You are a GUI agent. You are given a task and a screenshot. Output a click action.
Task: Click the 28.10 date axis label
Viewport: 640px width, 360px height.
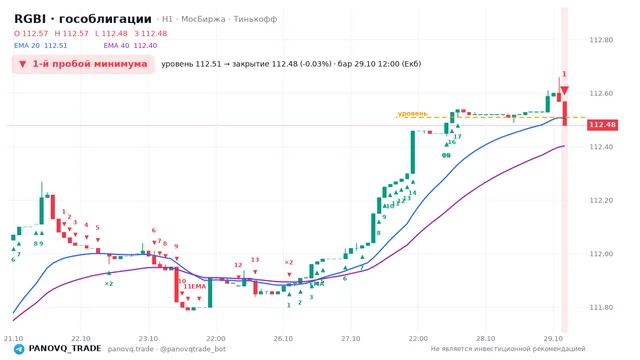(486, 339)
